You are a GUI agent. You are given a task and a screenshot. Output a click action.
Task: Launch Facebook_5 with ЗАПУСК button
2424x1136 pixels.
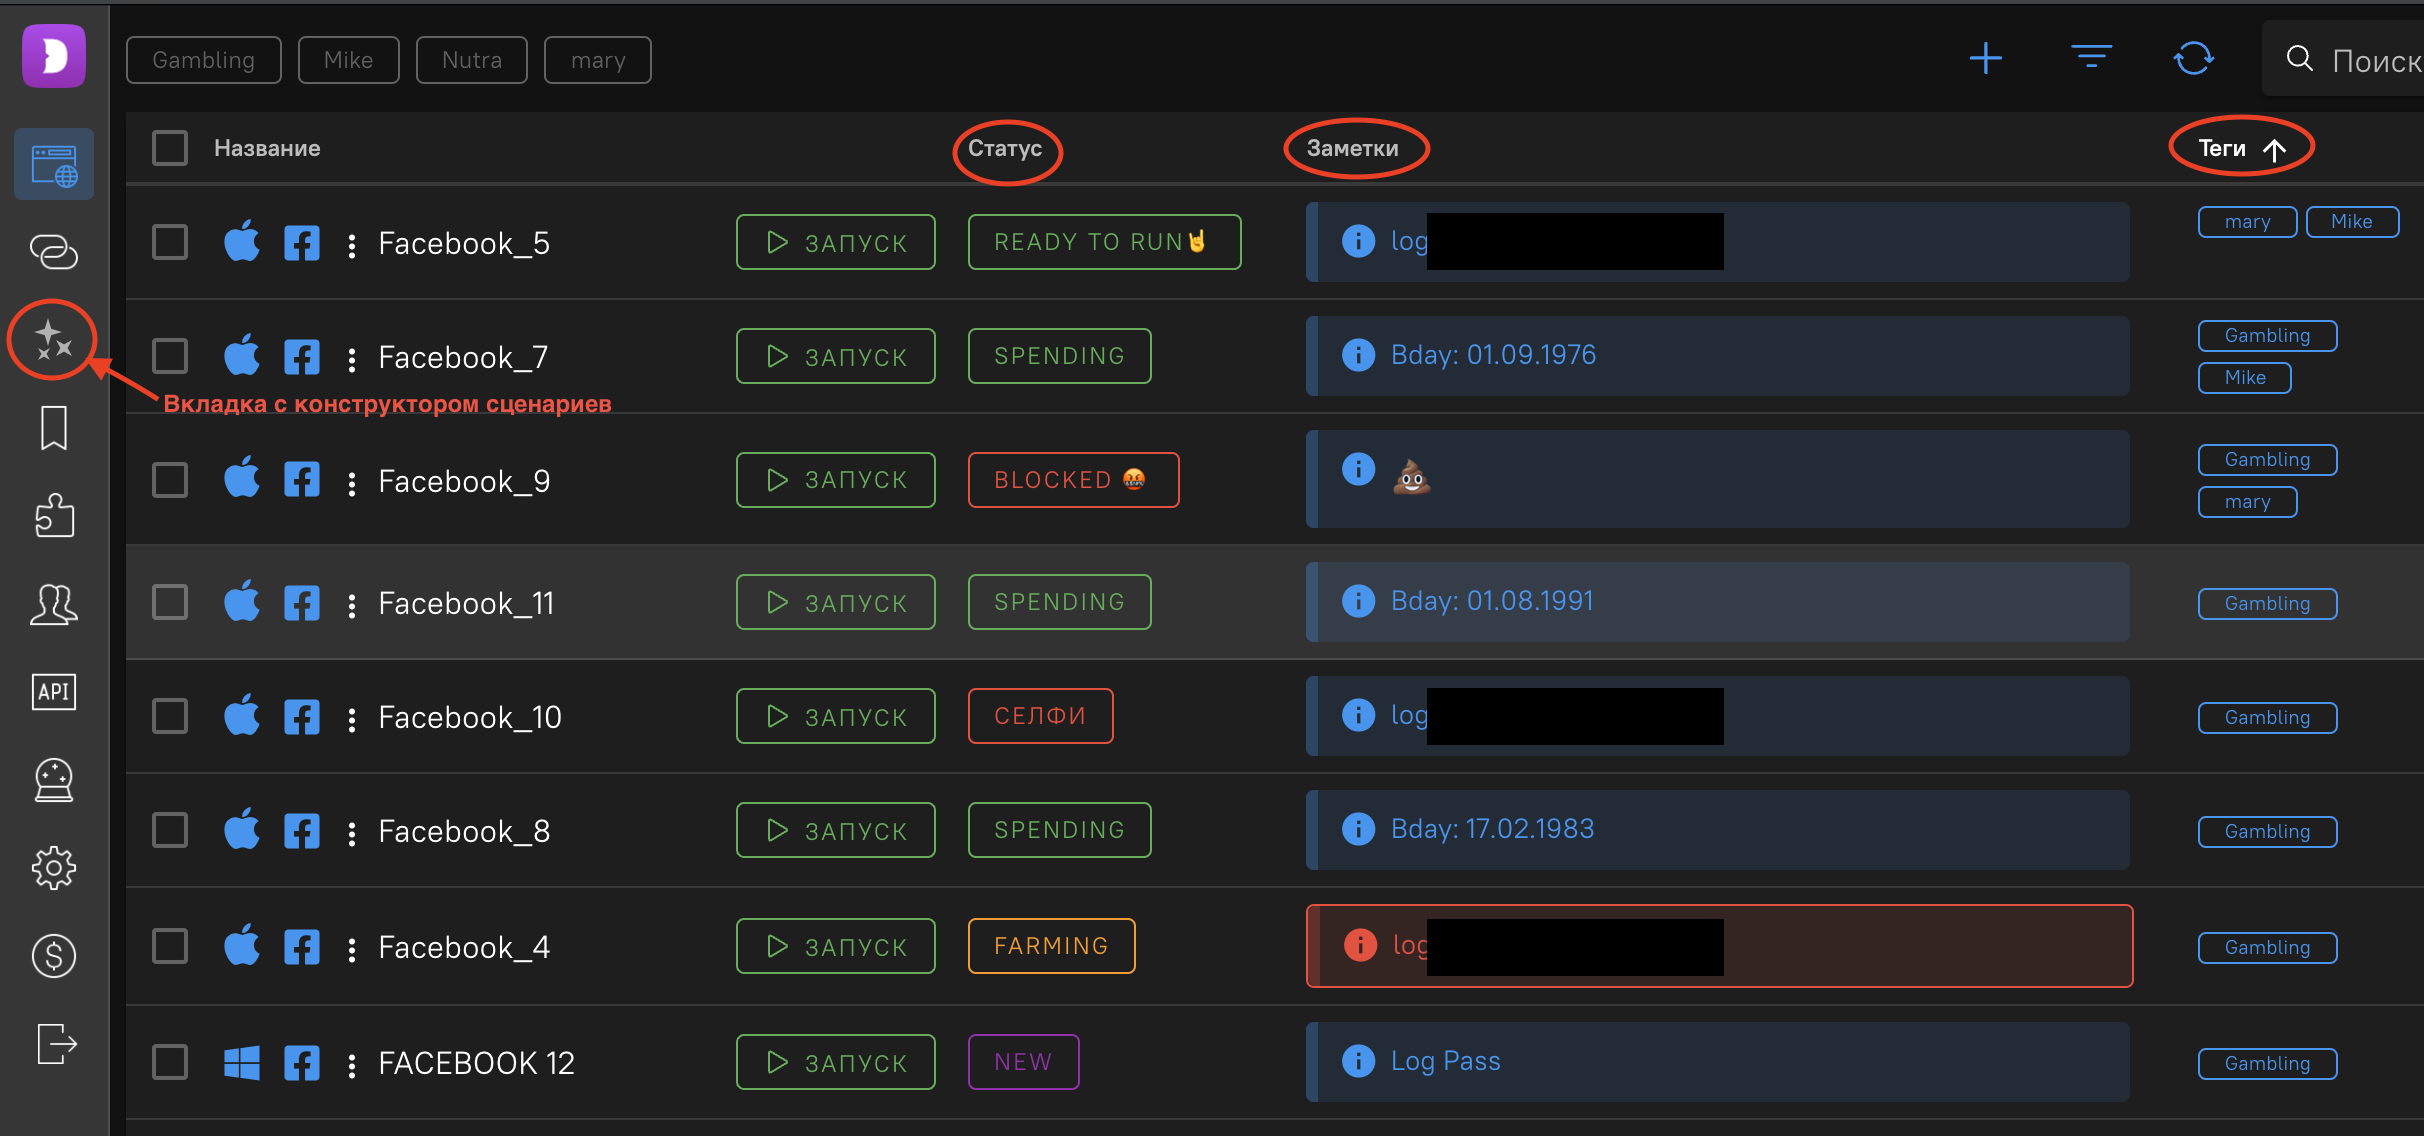point(836,242)
